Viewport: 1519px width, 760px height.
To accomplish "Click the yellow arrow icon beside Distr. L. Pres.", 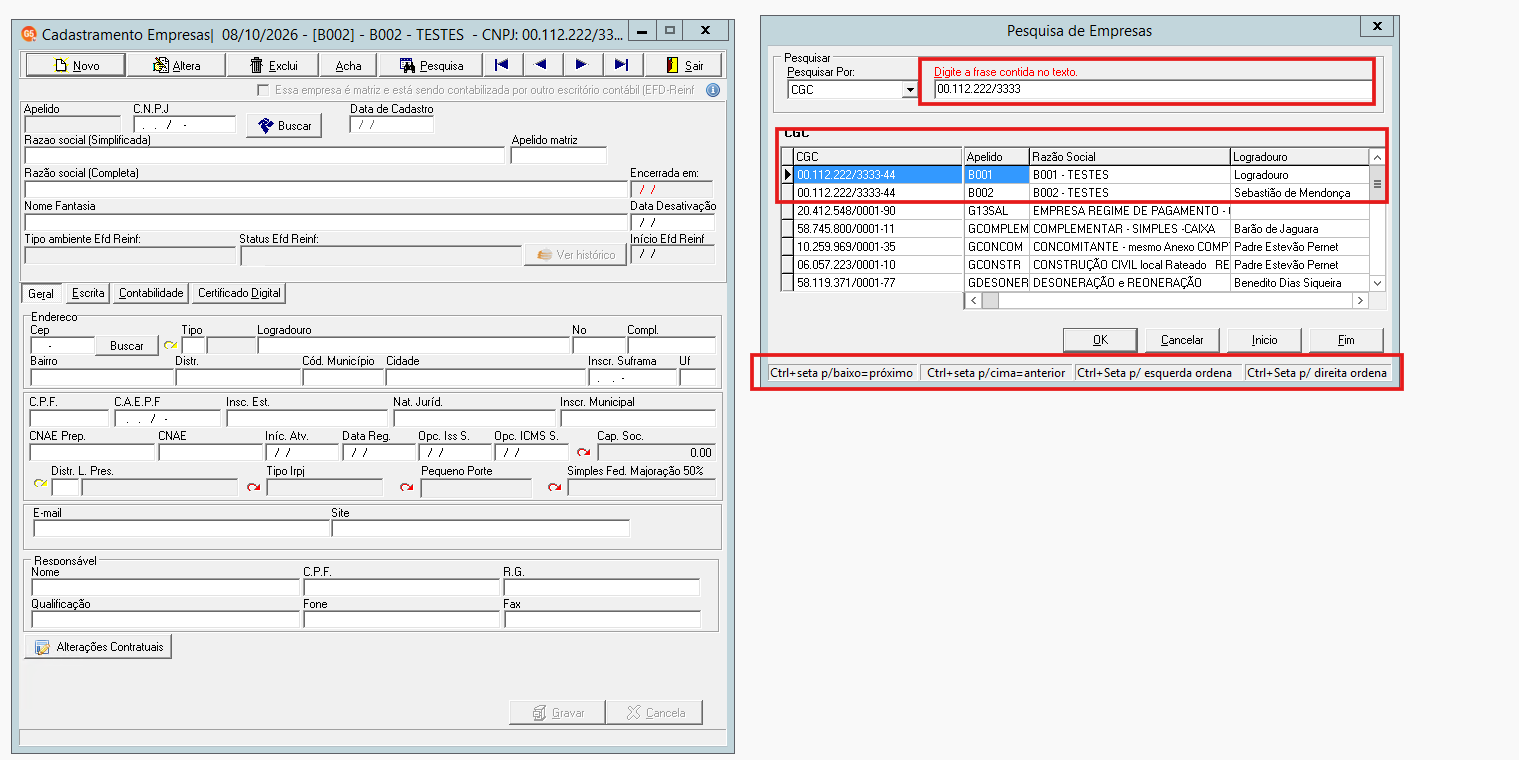I will [x=41, y=484].
